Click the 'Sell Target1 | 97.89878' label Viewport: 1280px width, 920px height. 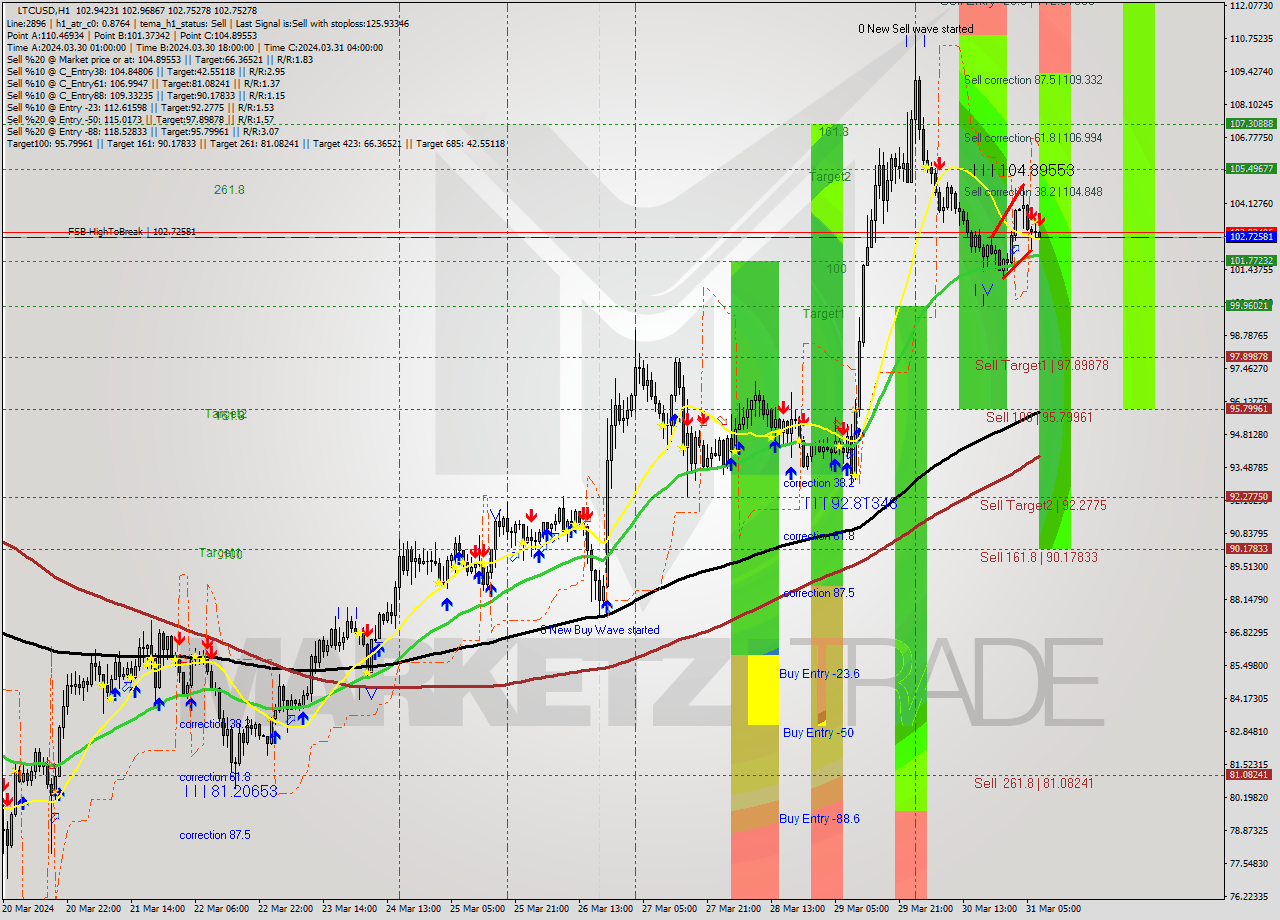[1041, 366]
